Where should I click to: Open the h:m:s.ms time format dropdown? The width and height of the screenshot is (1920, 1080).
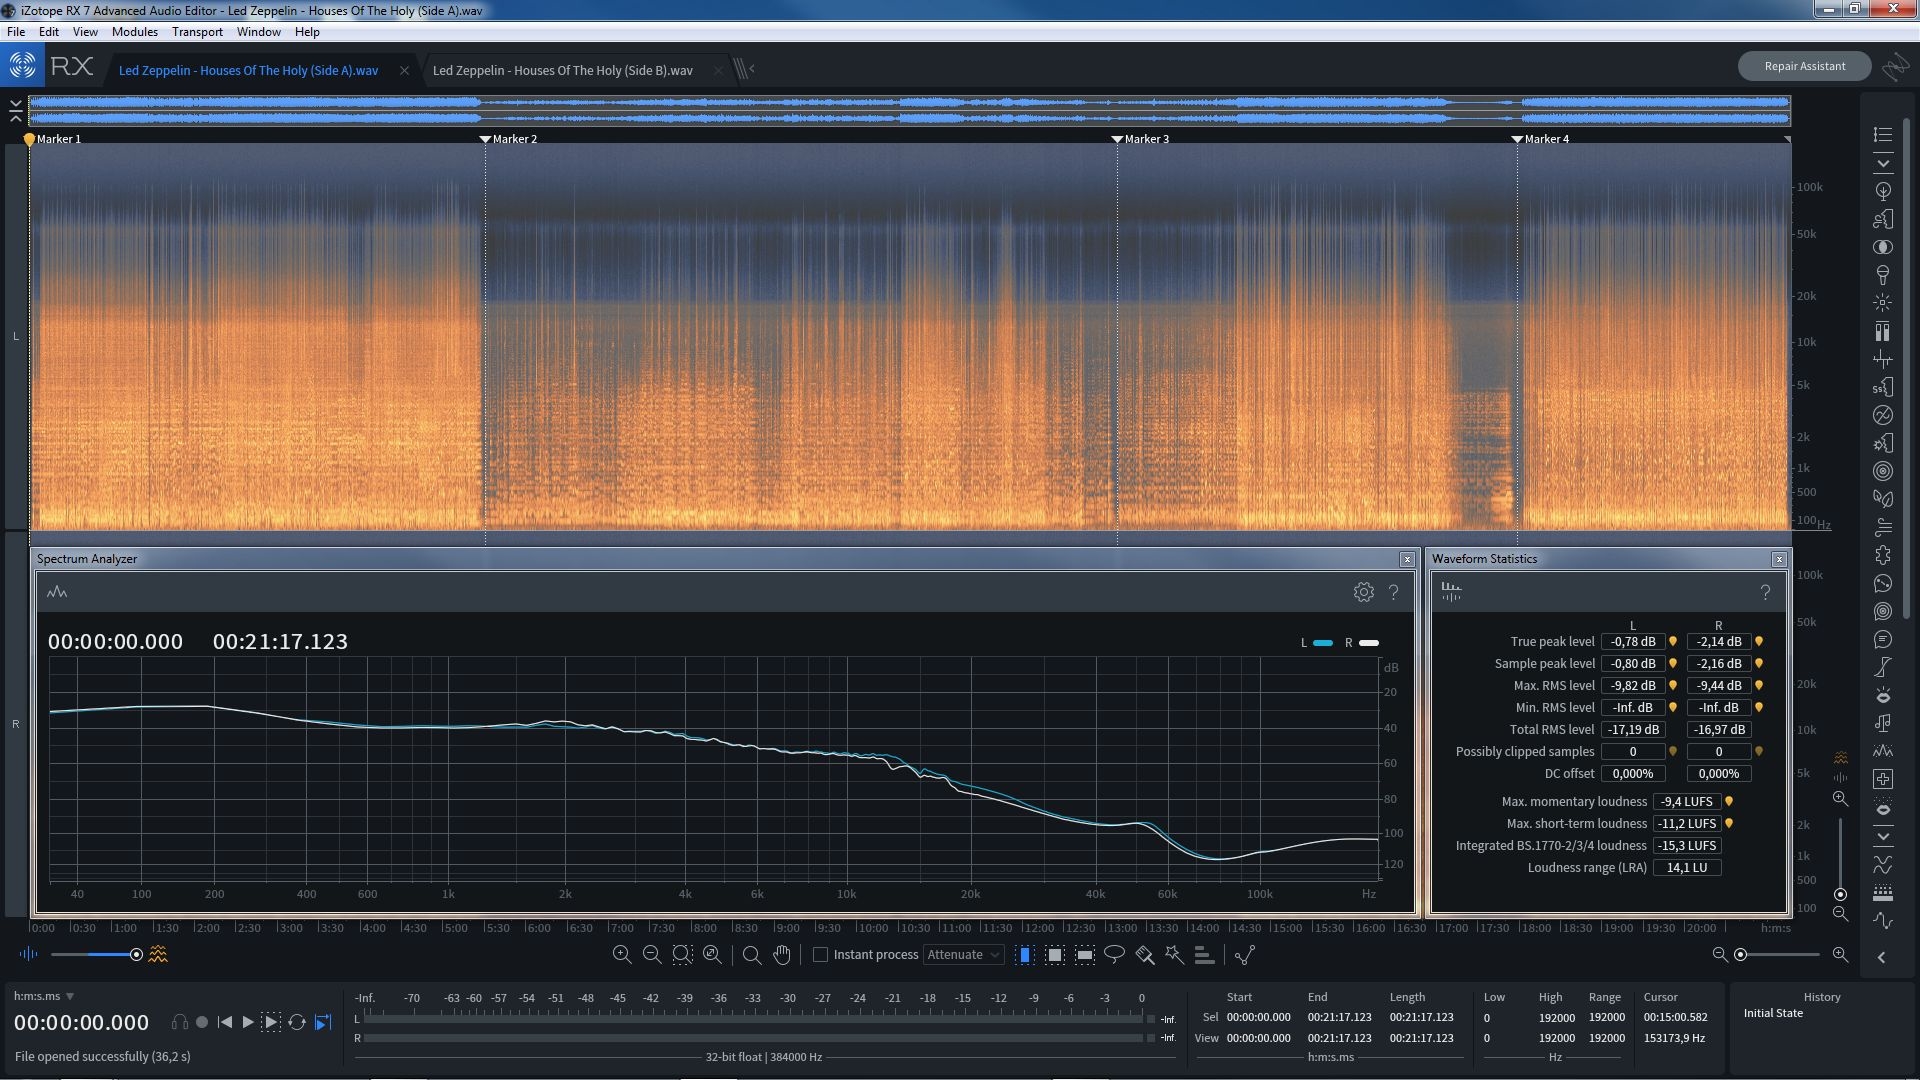click(44, 996)
